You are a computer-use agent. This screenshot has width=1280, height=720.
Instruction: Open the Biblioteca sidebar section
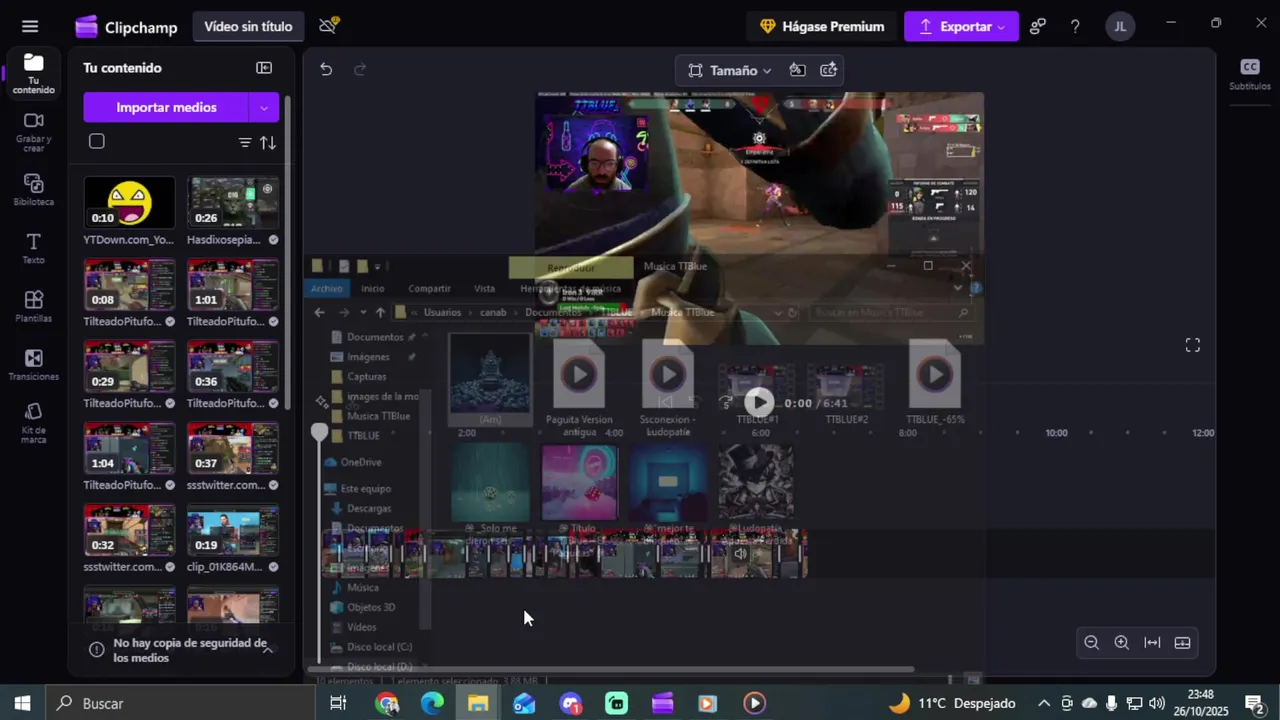(x=34, y=190)
